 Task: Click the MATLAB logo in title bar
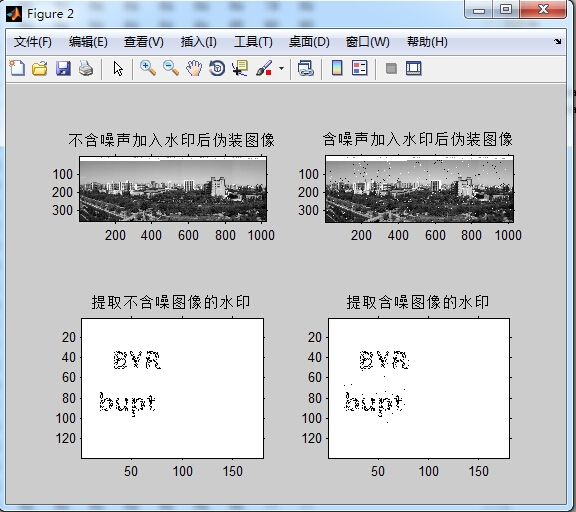click(x=14, y=14)
